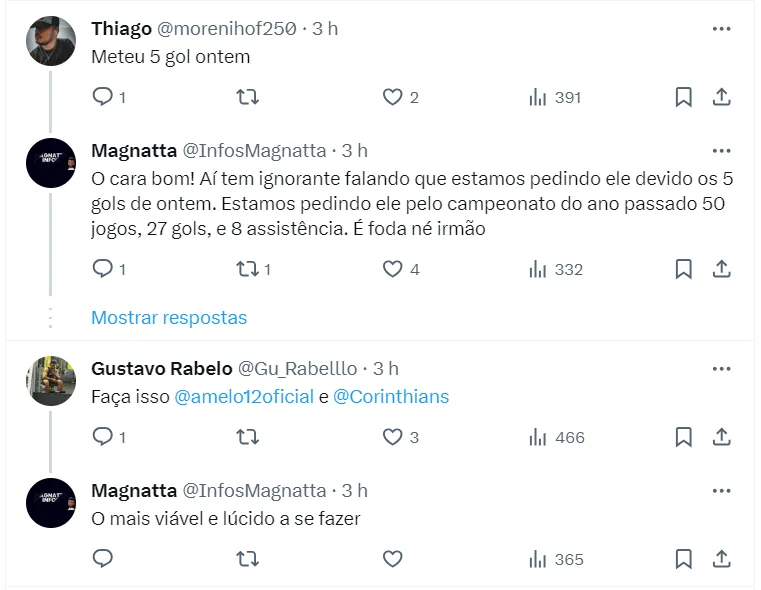Retweet Thiago's tweet about 5 goals
Image resolution: width=761 pixels, height=590 pixels.
247,97
